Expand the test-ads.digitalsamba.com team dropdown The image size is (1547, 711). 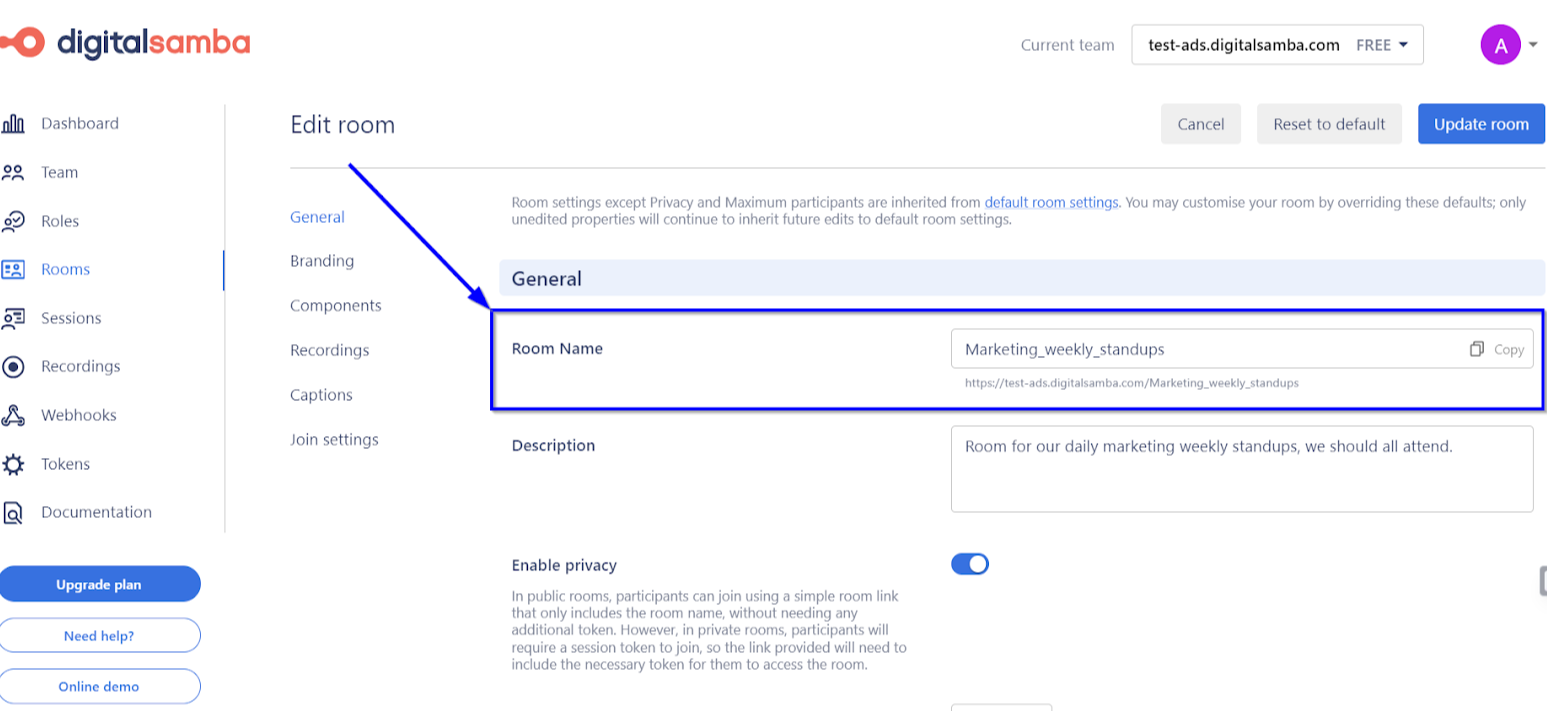point(1276,44)
